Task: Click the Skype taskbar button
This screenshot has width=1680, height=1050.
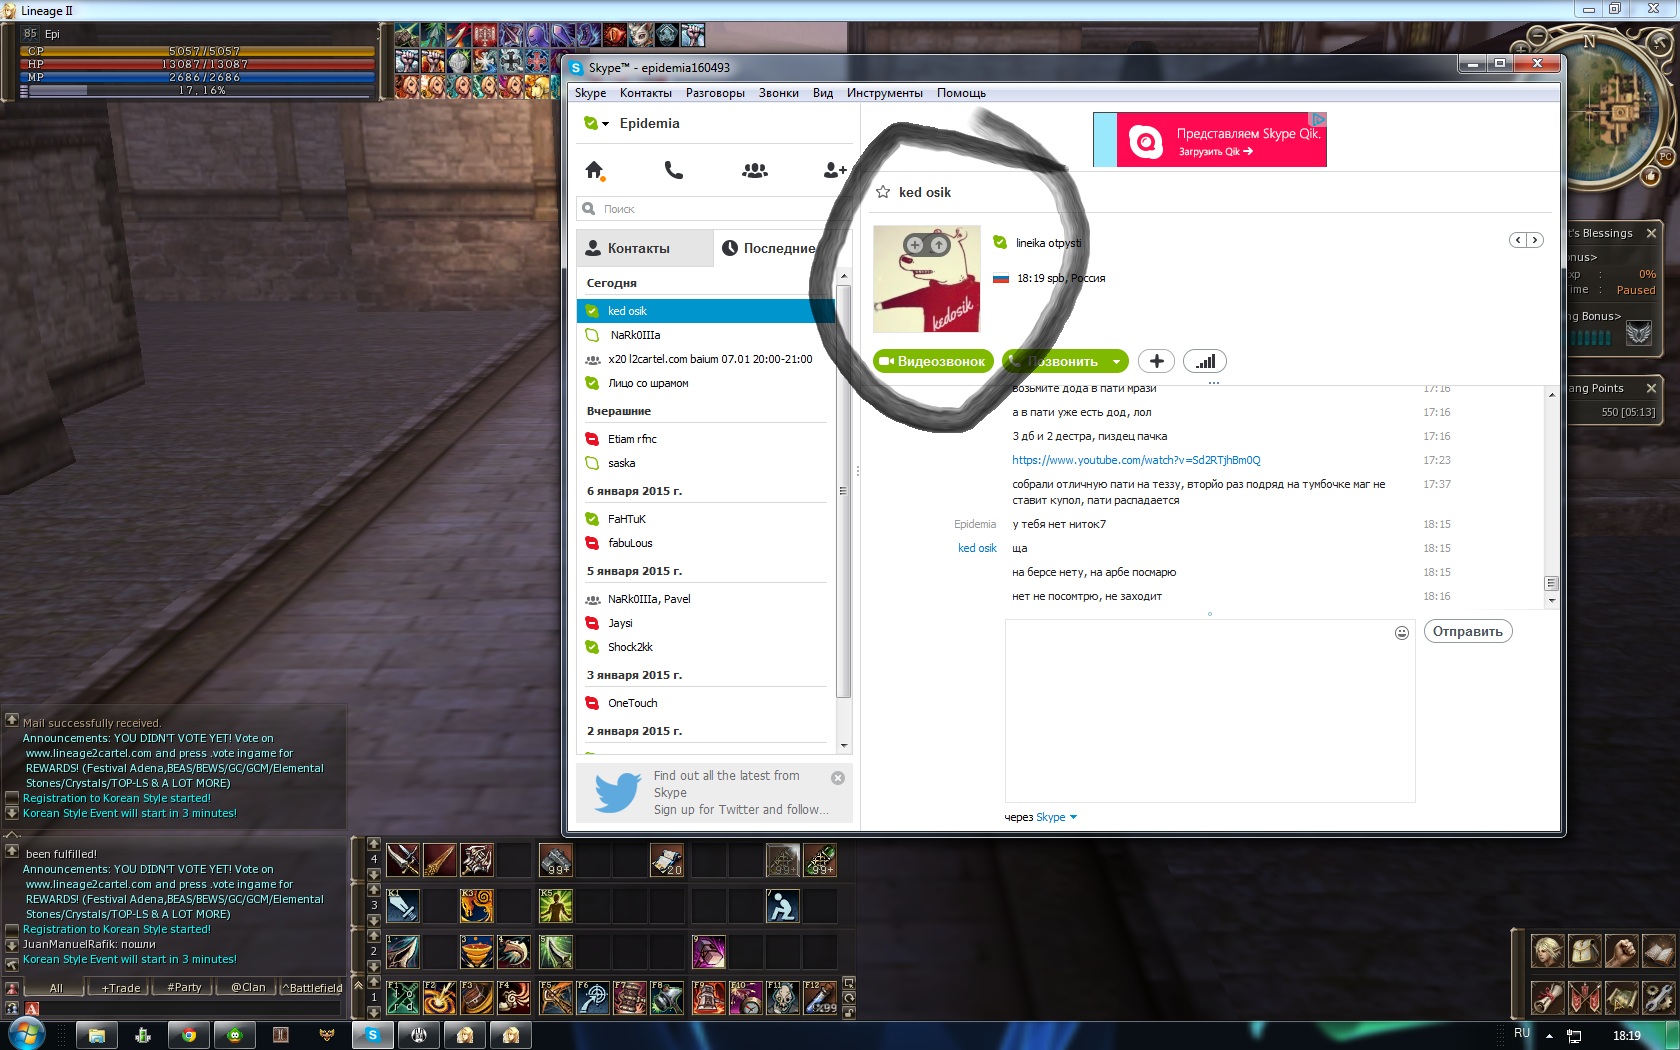Action: (x=373, y=1035)
